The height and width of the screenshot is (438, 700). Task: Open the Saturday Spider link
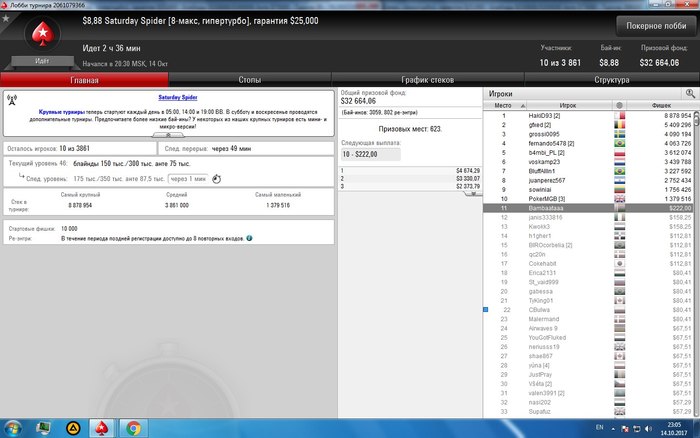point(178,97)
